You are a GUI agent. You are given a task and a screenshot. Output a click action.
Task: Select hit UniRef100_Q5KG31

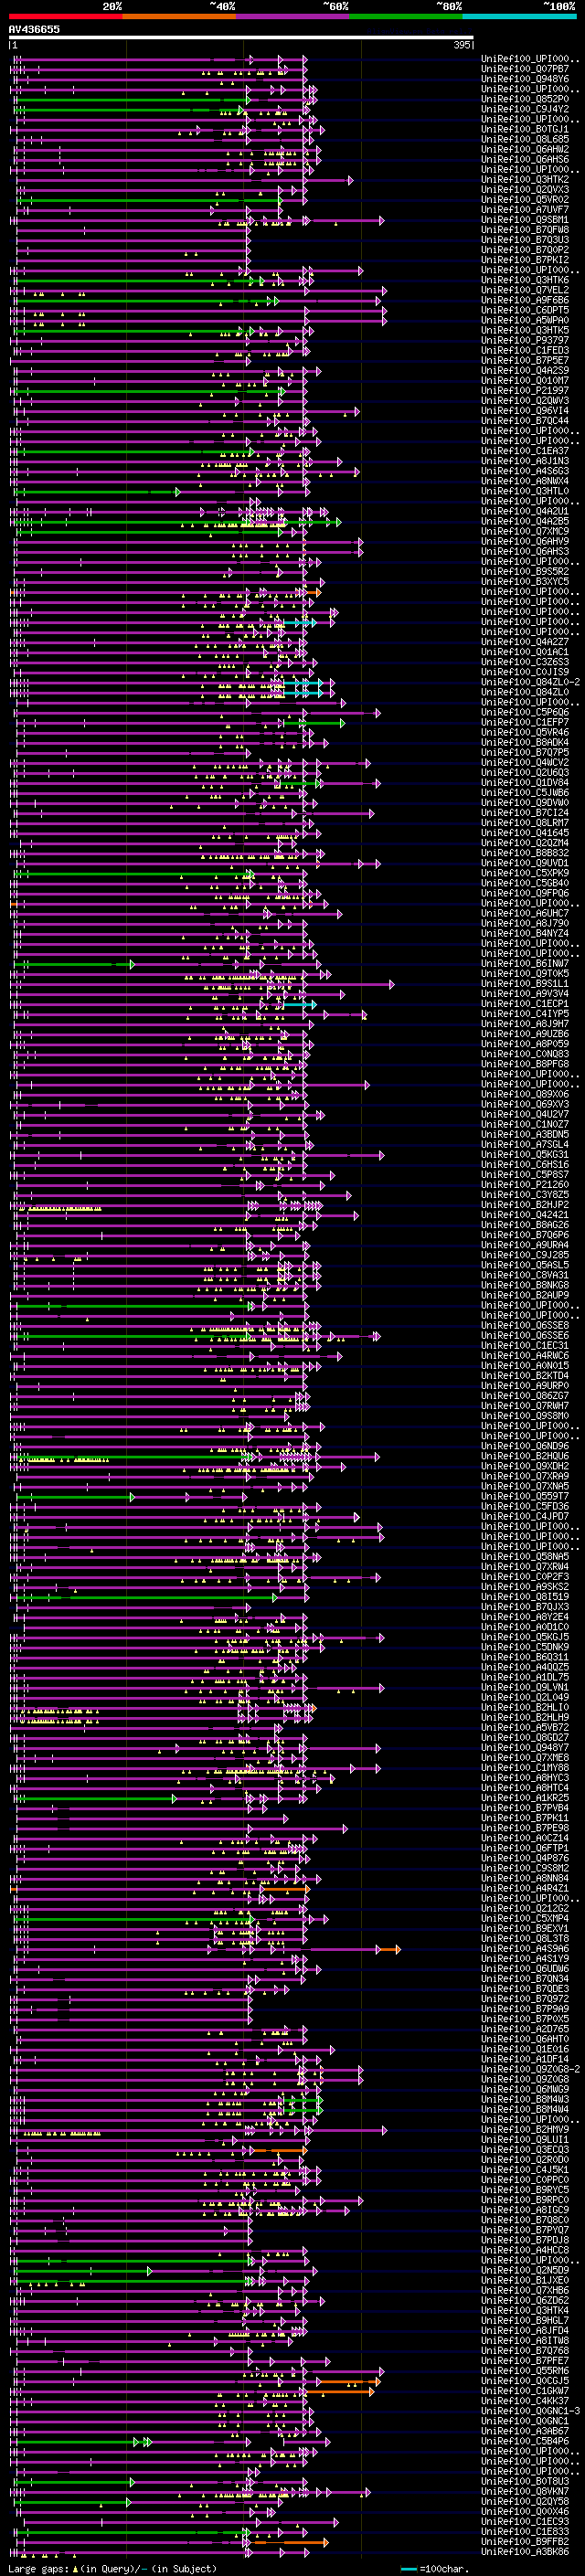[x=525, y=1155]
